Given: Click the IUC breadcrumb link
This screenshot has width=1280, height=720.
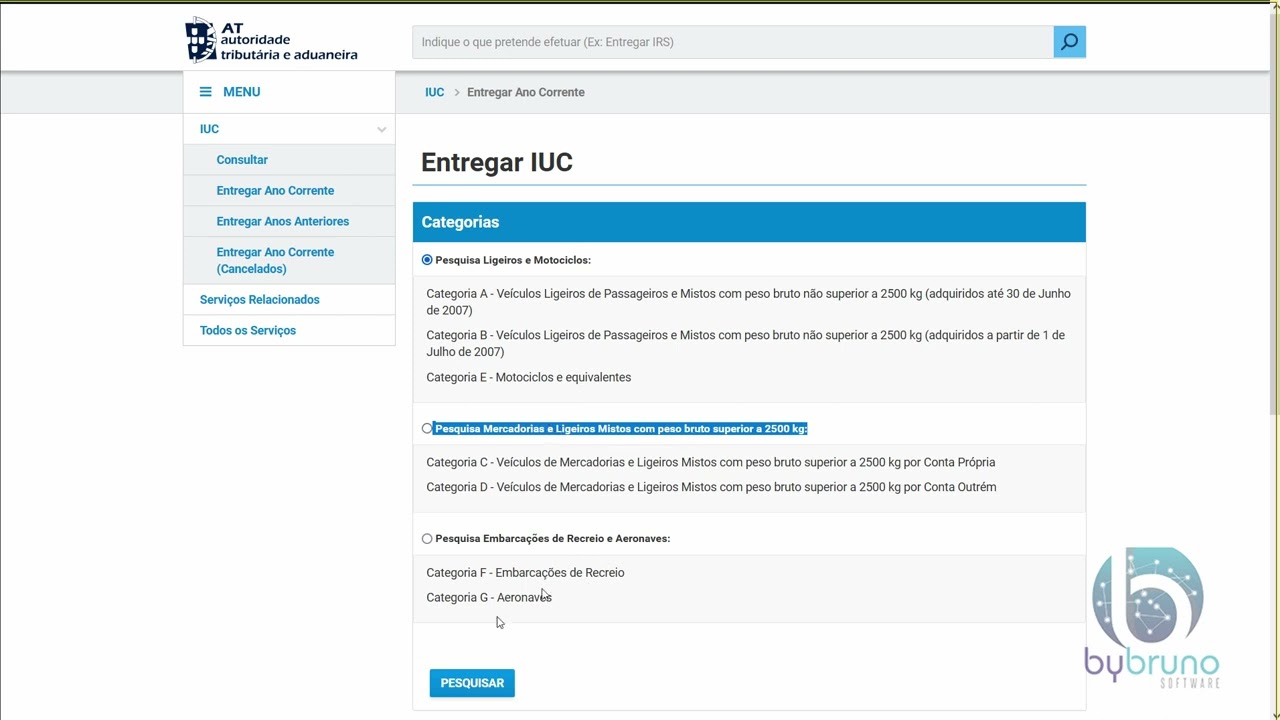Looking at the screenshot, I should pos(434,92).
